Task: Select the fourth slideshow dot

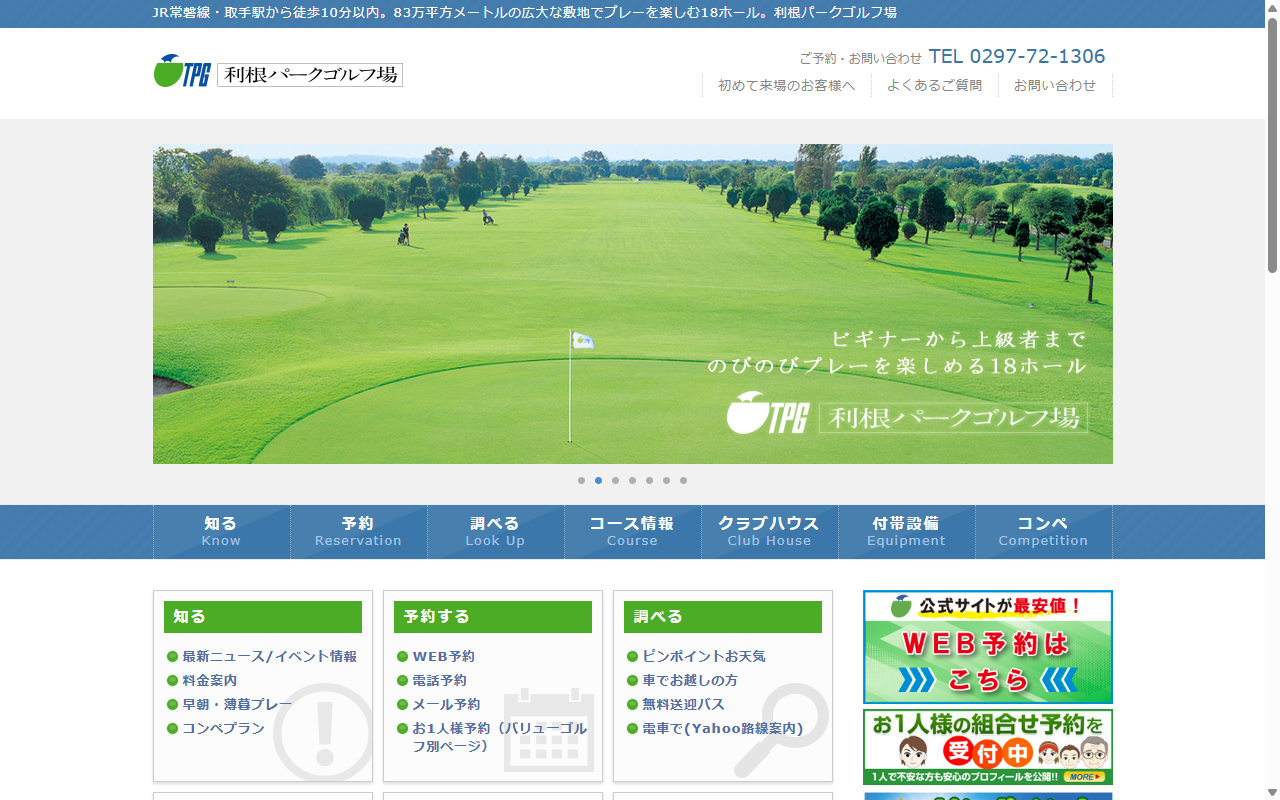Action: [x=632, y=480]
